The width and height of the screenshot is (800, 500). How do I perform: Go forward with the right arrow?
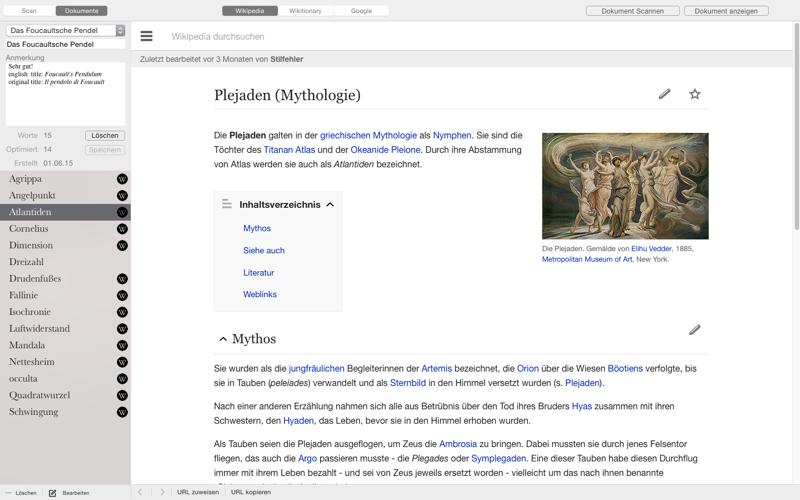[162, 492]
